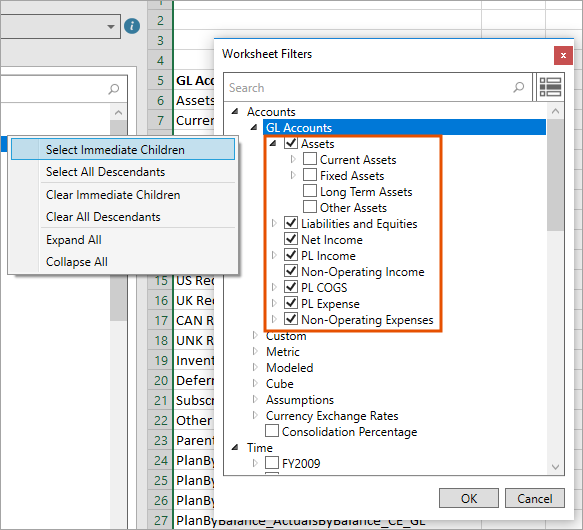583x530 pixels.
Task: Click the filter tree vertical scrollbar thumb
Action: point(555,175)
